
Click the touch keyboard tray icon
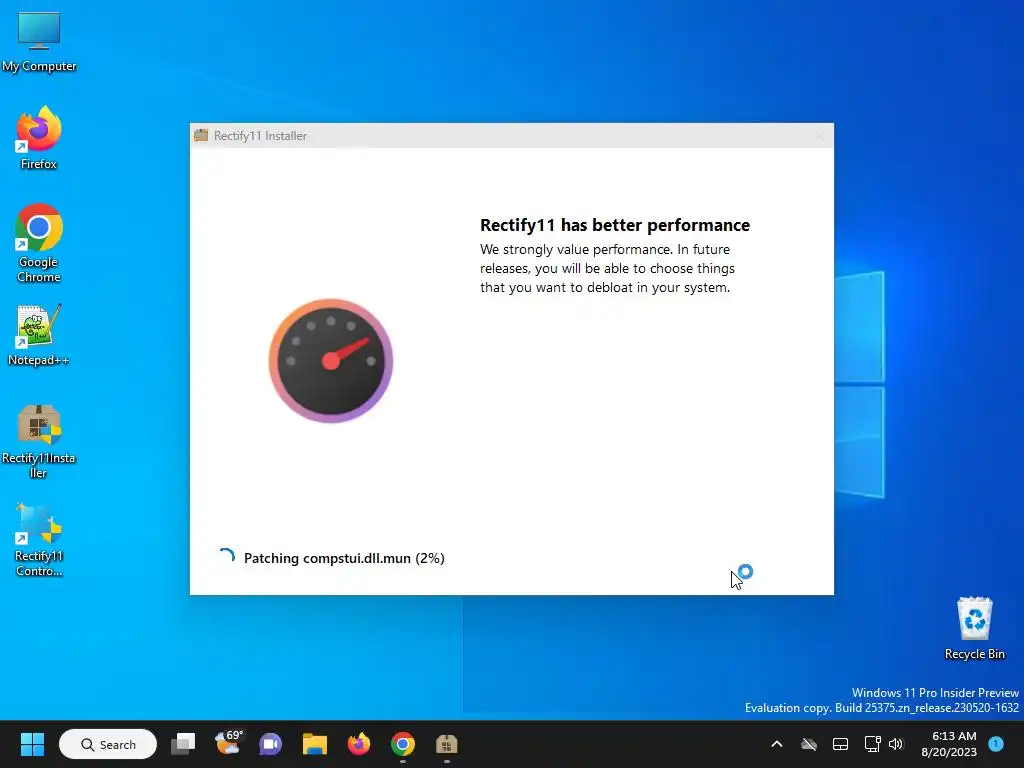pos(840,744)
